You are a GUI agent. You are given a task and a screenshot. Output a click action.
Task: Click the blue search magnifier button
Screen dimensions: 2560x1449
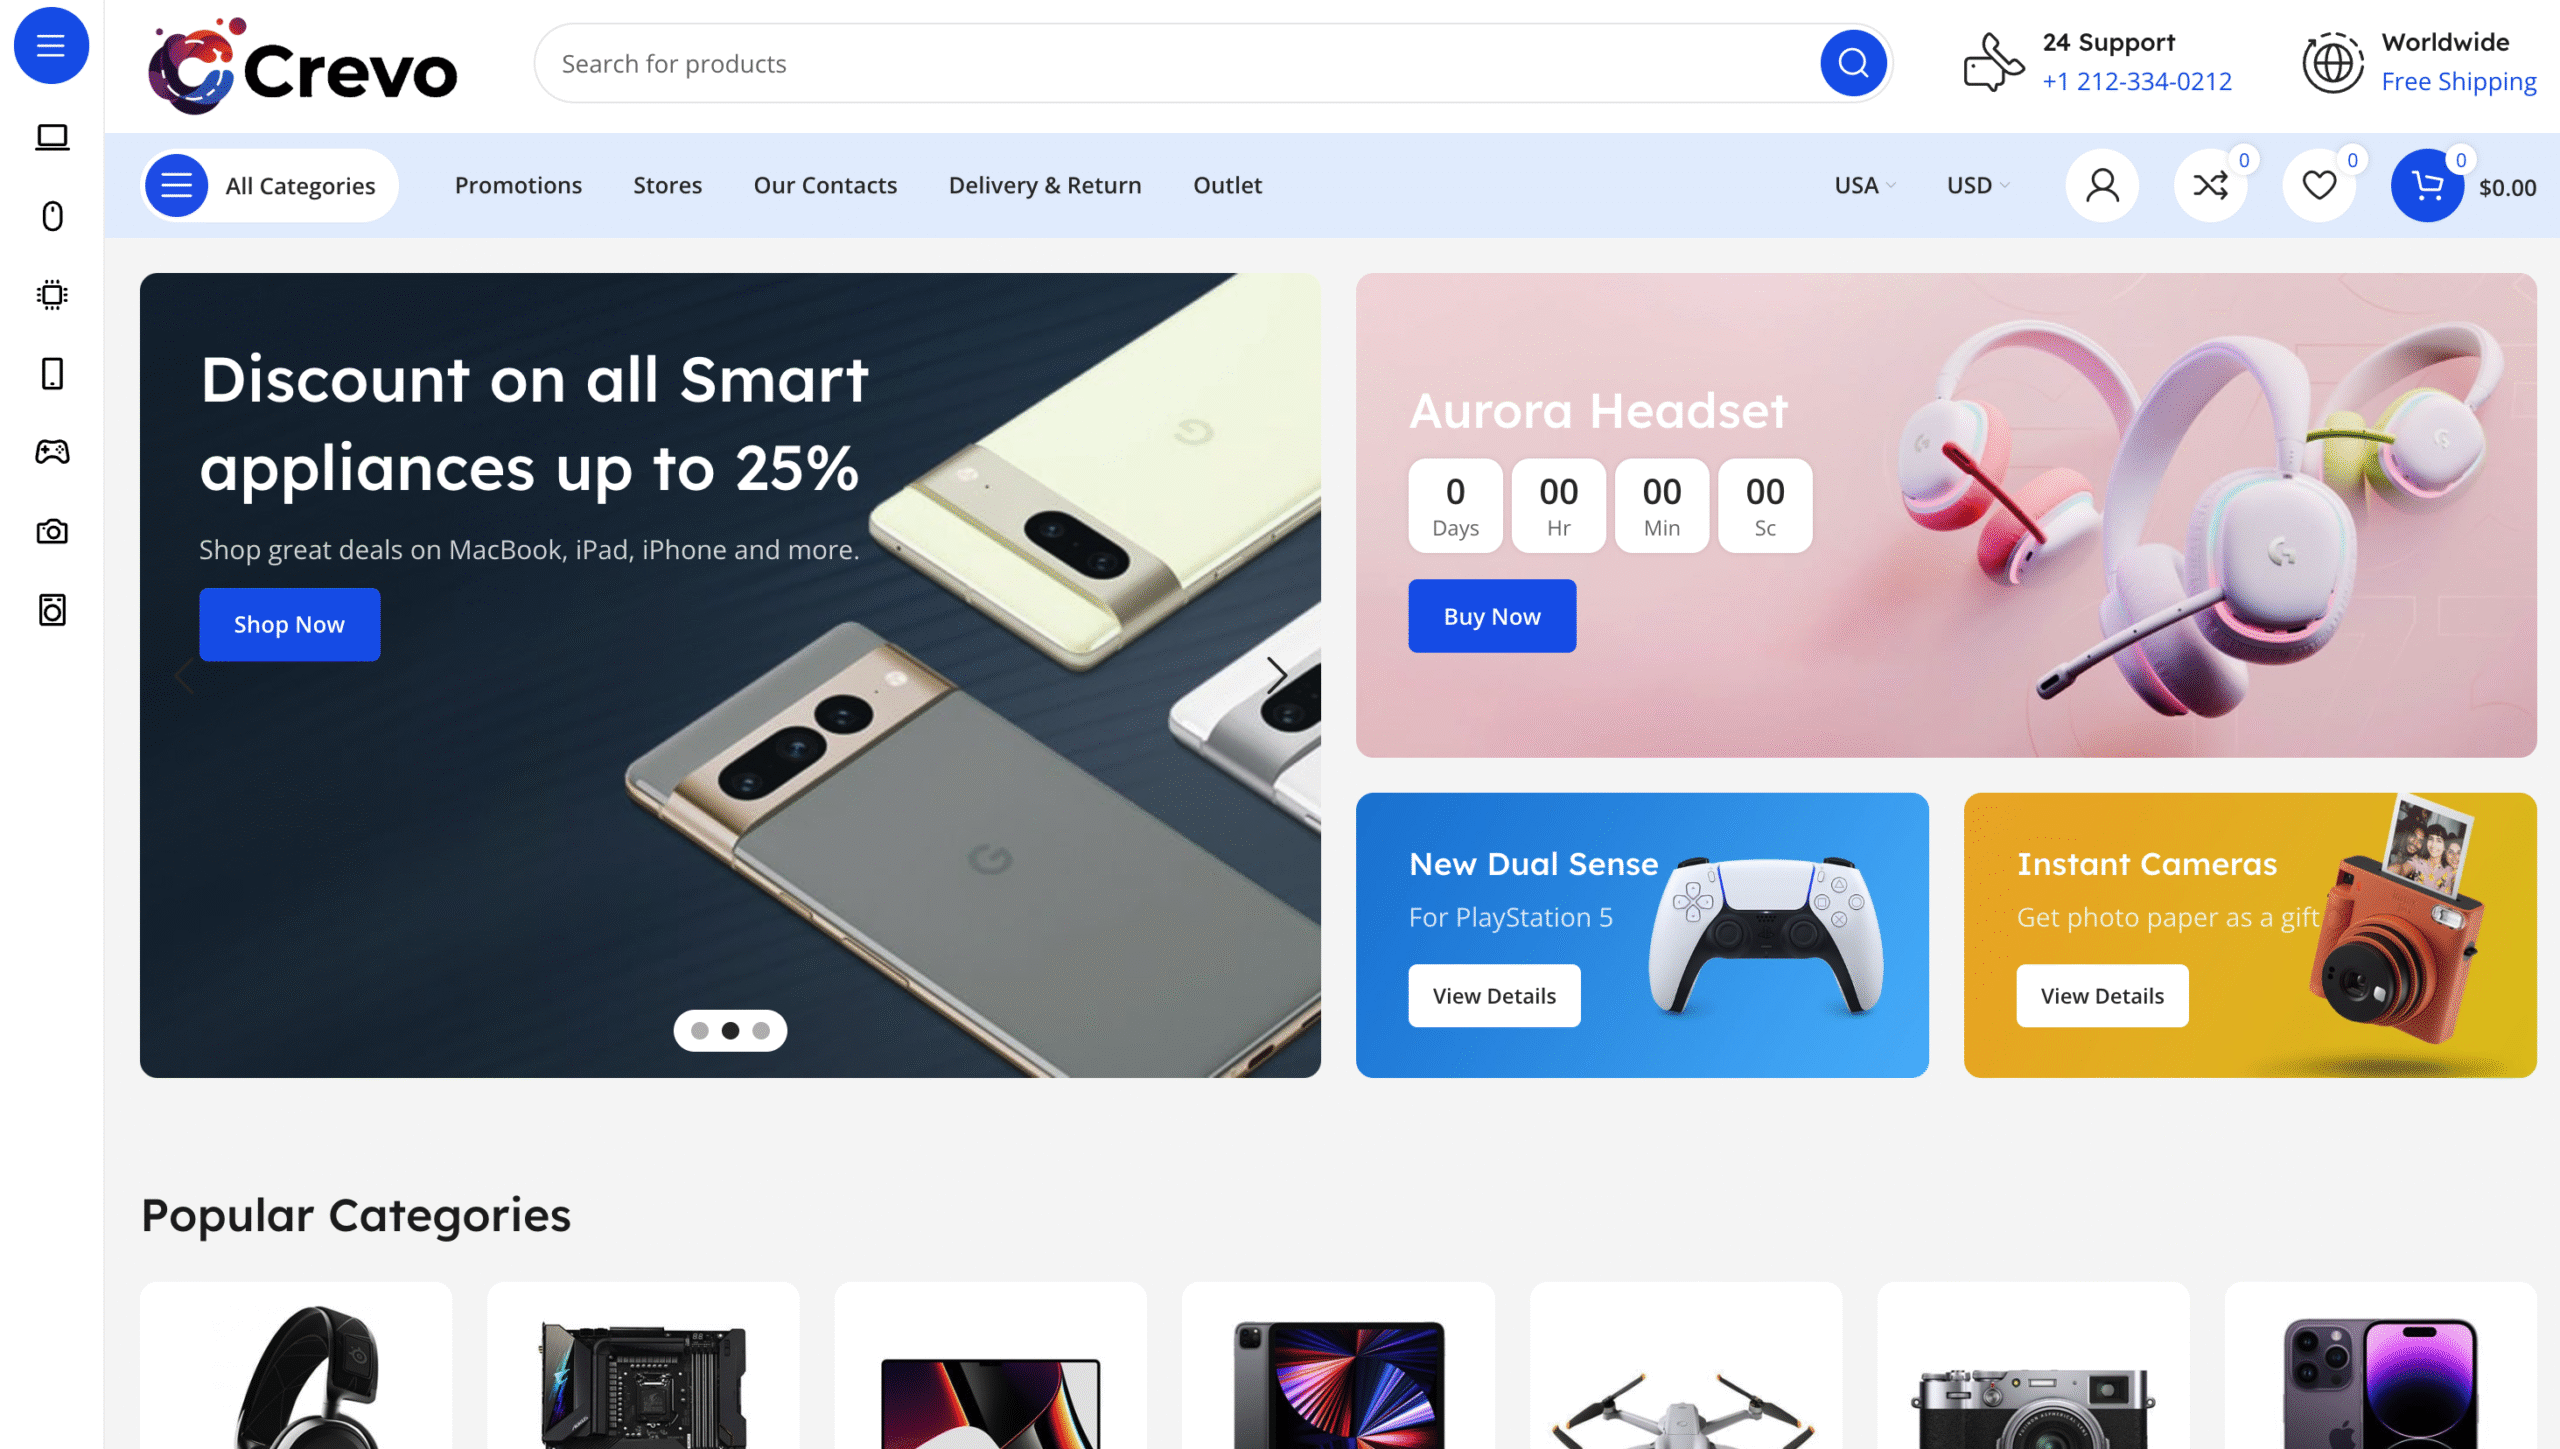(x=1853, y=63)
